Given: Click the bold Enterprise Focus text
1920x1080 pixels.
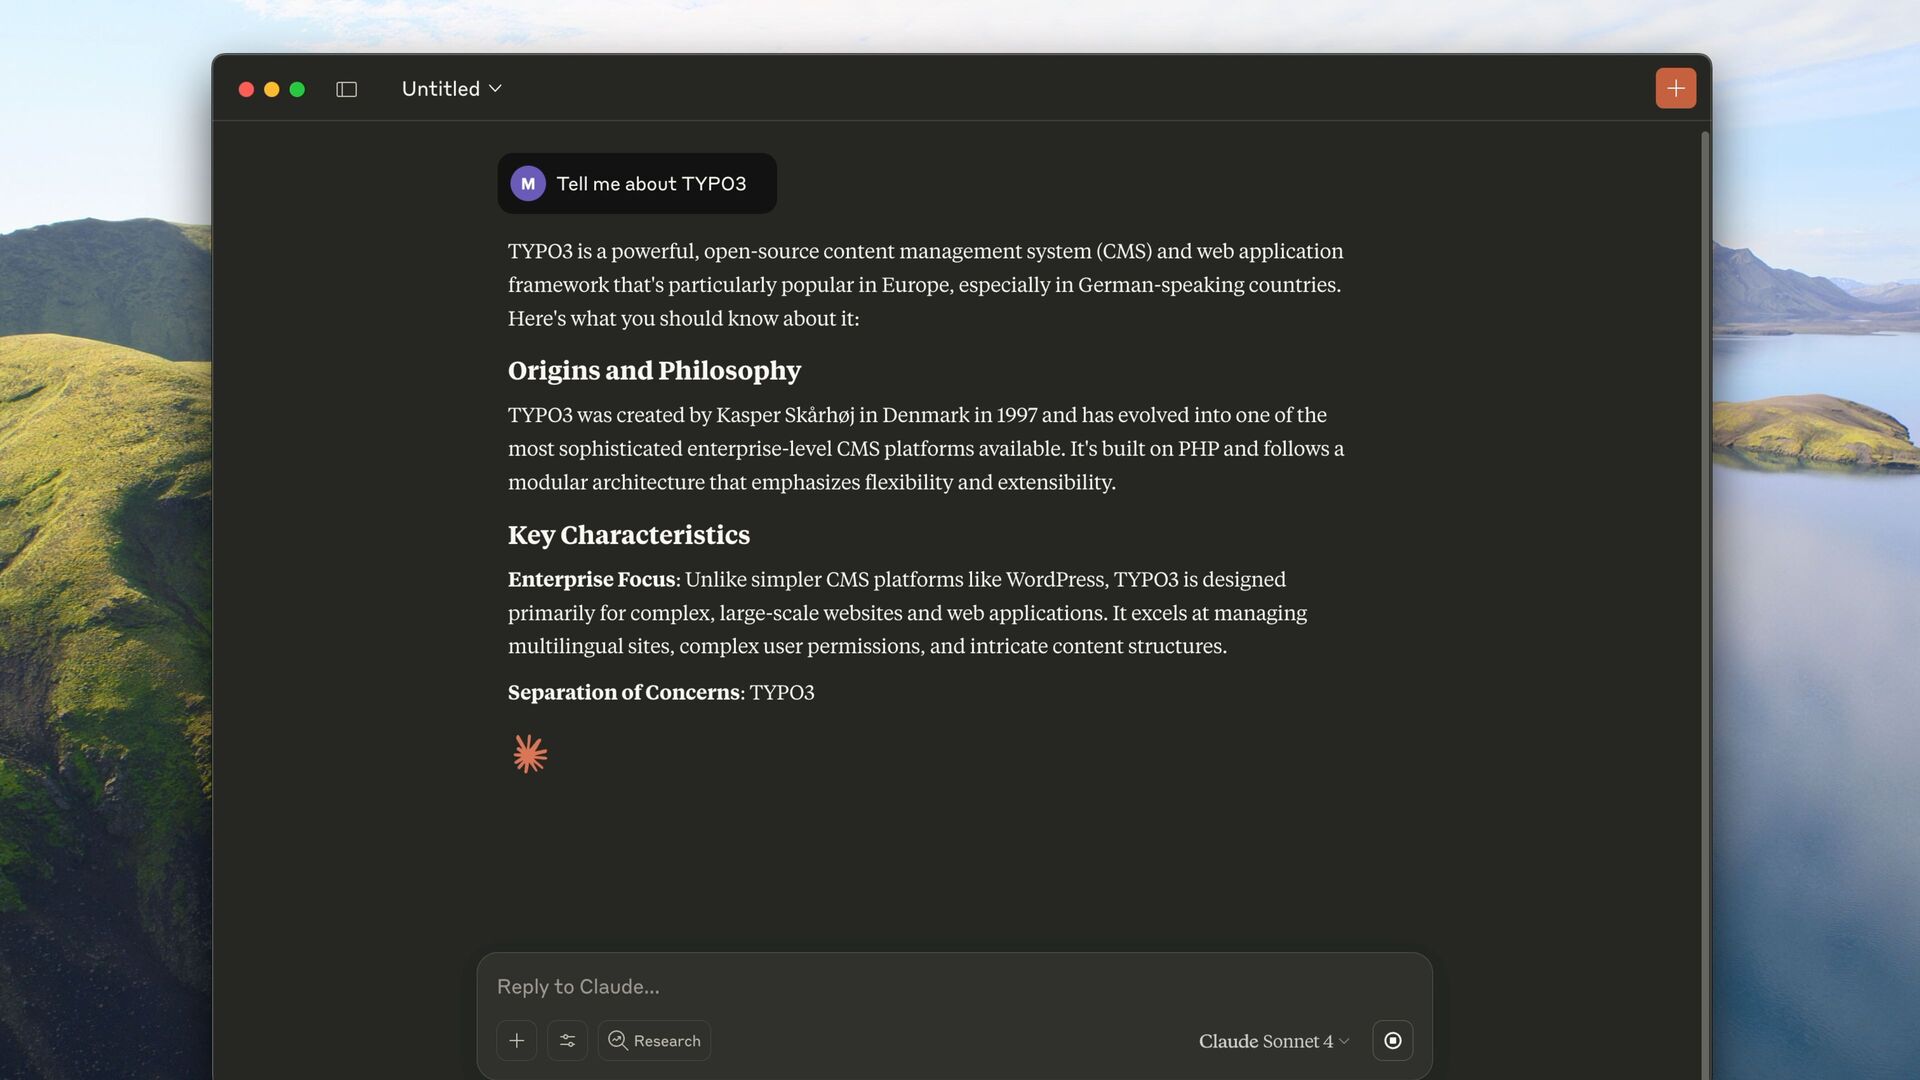Looking at the screenshot, I should (591, 580).
